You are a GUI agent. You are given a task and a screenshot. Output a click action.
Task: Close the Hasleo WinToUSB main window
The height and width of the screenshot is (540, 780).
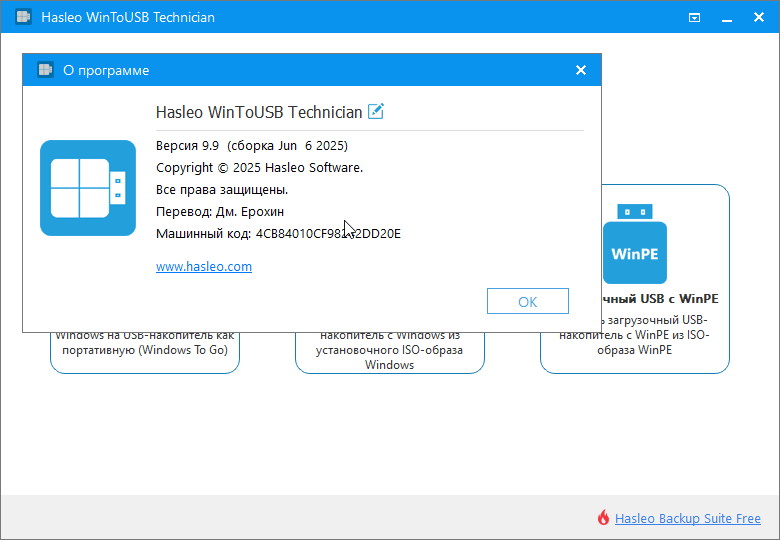click(x=759, y=17)
